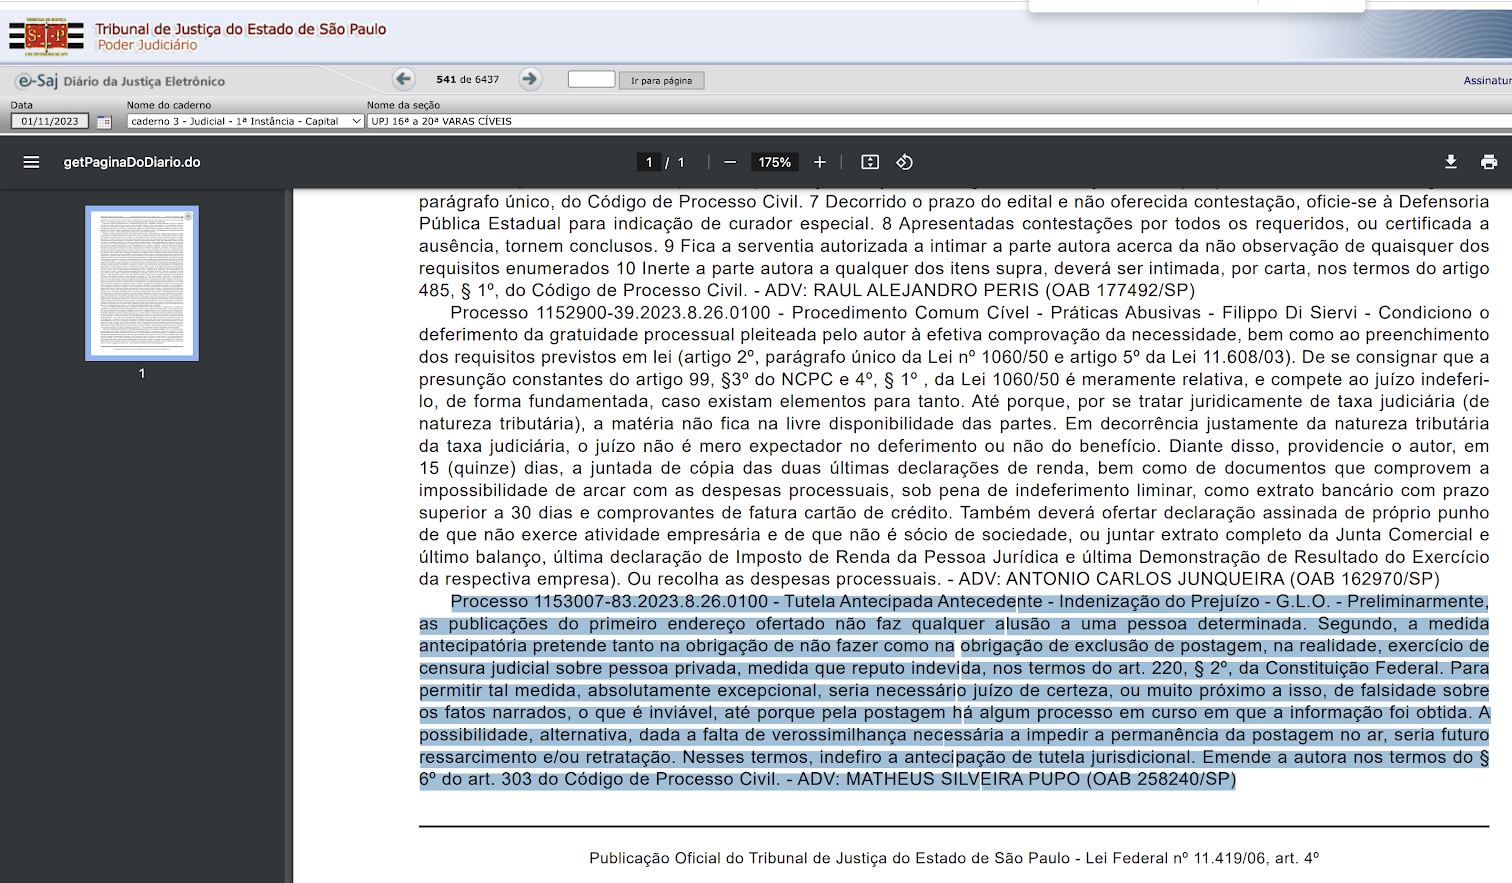Image resolution: width=1512 pixels, height=883 pixels.
Task: Open the calendar date picker icon
Action: tap(104, 121)
